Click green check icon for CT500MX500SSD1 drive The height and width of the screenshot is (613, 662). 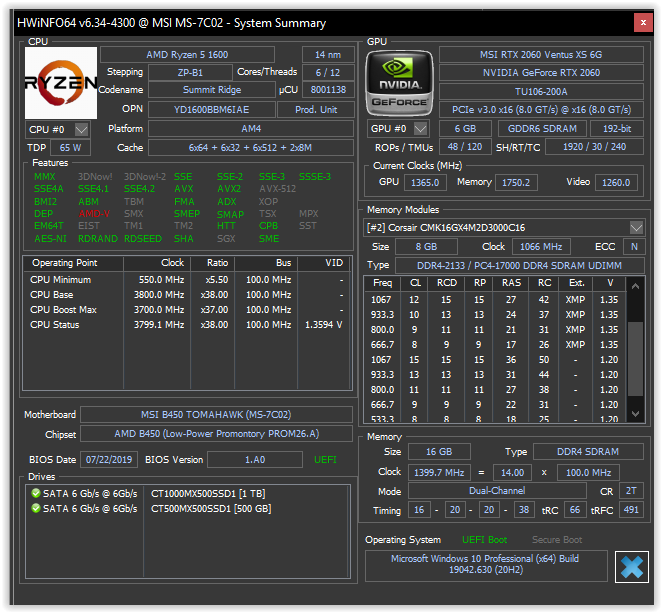[x=35, y=508]
